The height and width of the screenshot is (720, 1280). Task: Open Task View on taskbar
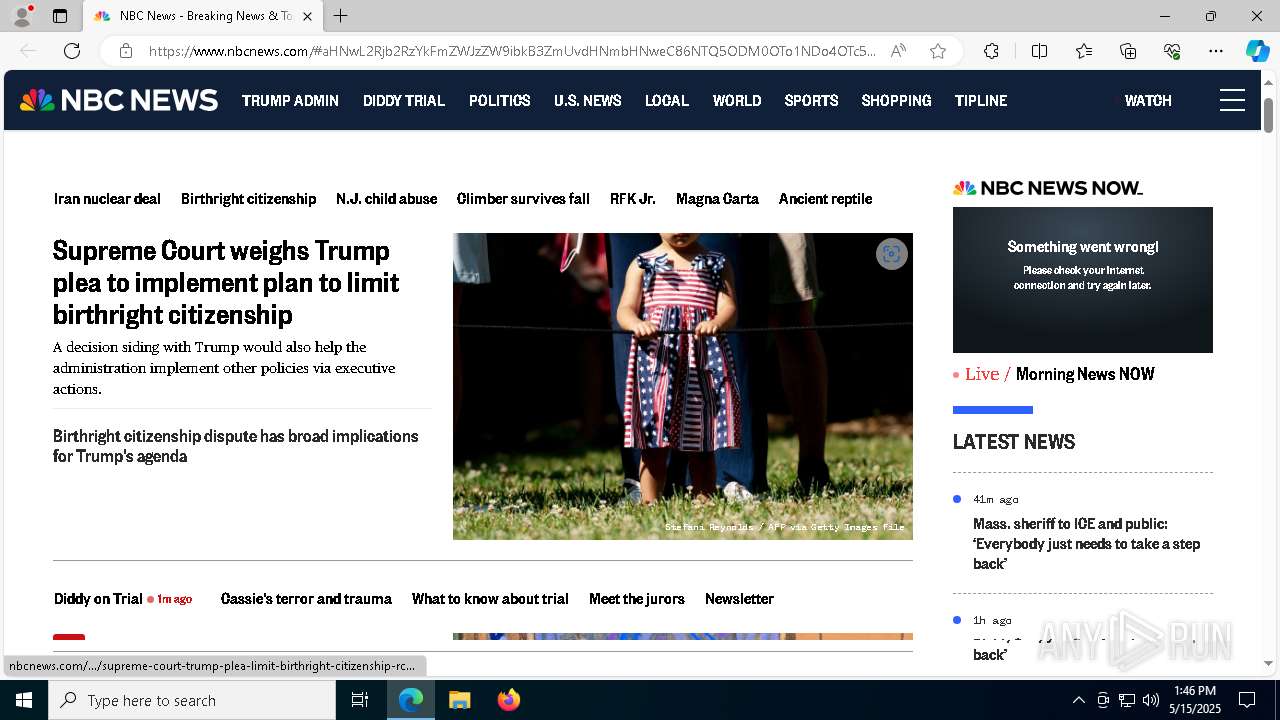pyautogui.click(x=360, y=700)
